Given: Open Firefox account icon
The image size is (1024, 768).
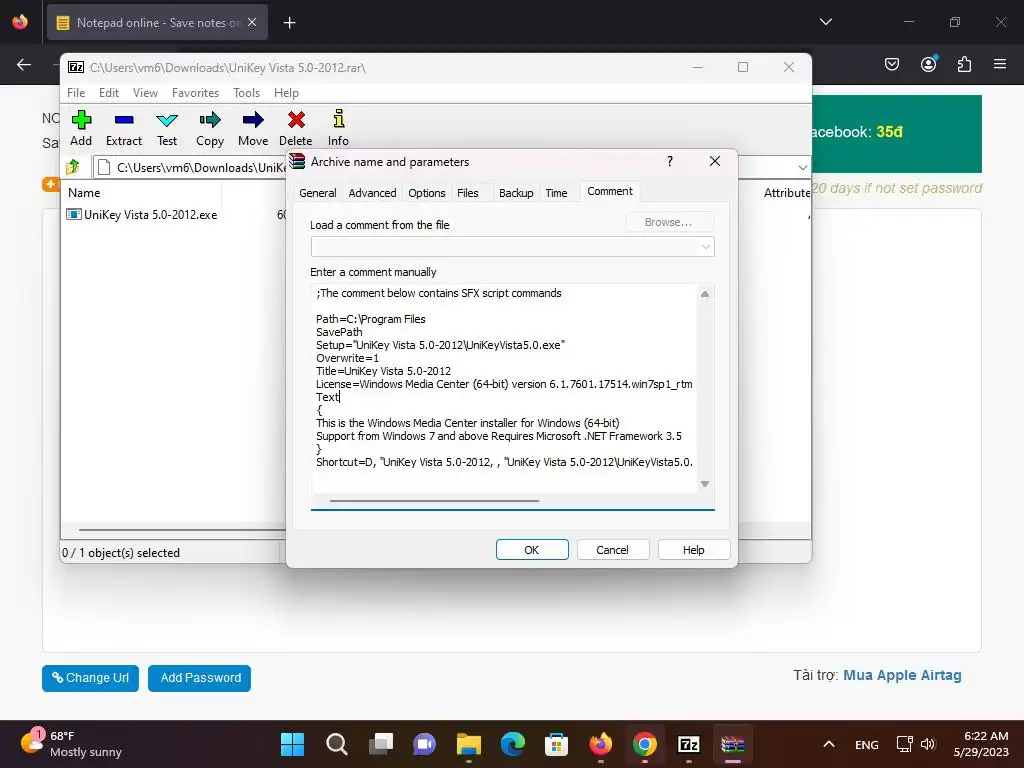Looking at the screenshot, I should [x=928, y=64].
